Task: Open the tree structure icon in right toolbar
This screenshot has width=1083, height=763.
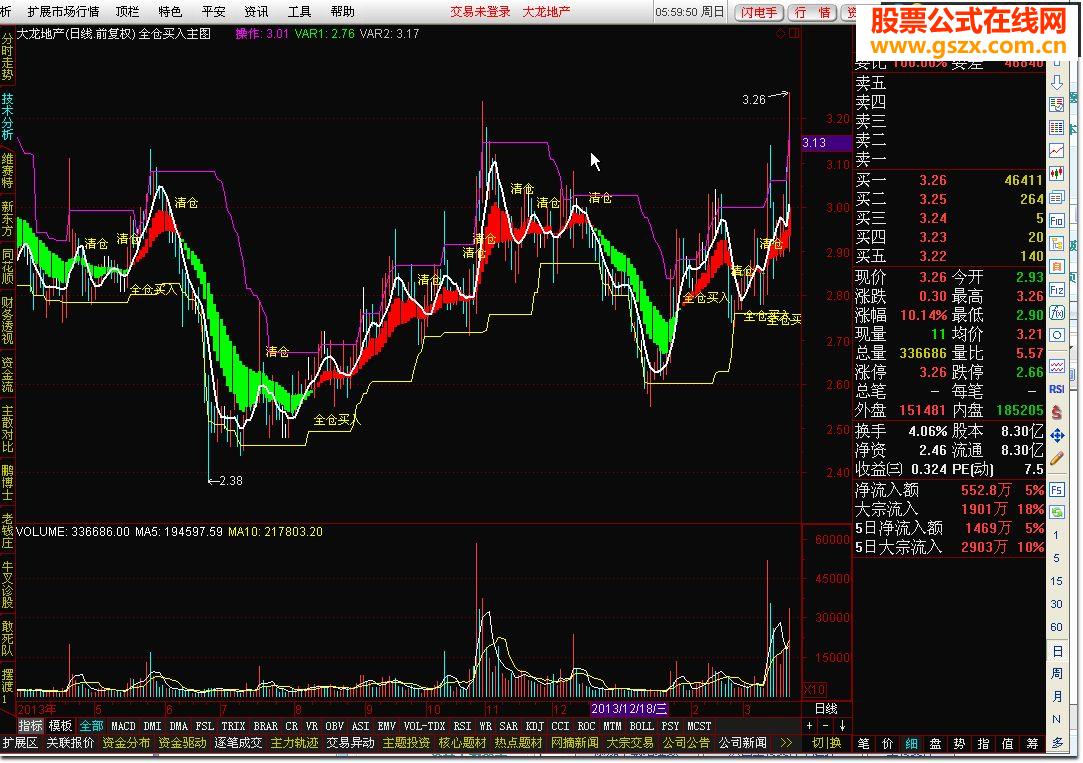Action: click(x=1057, y=244)
